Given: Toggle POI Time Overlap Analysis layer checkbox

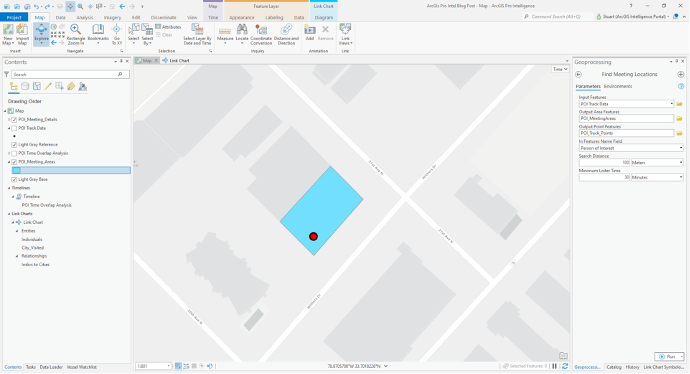Looking at the screenshot, I should (14, 154).
